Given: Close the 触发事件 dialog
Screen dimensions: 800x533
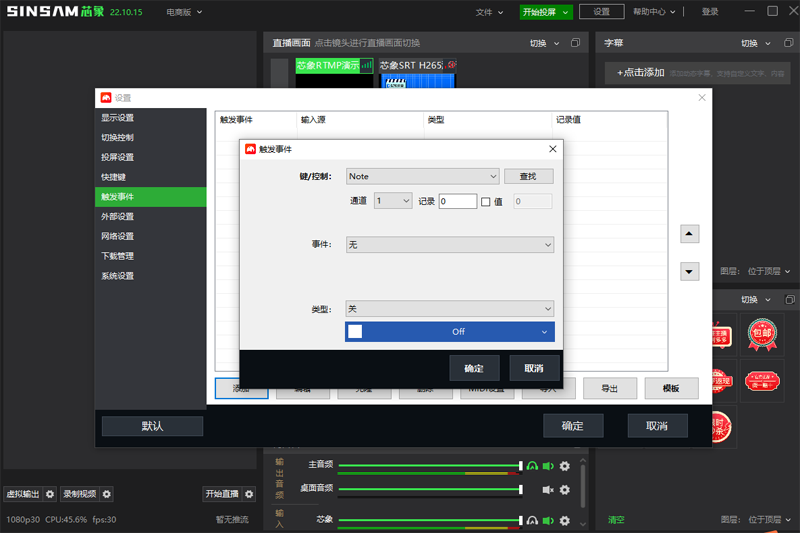Looking at the screenshot, I should coord(553,149).
